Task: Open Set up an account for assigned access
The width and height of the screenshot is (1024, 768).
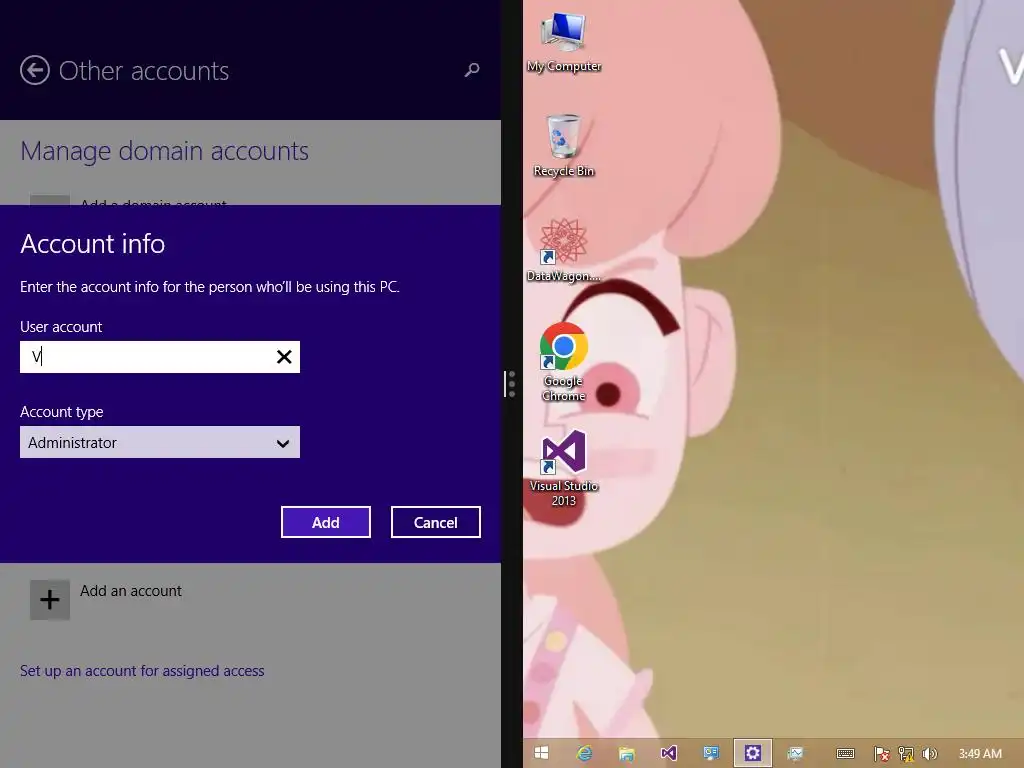Action: [x=142, y=671]
